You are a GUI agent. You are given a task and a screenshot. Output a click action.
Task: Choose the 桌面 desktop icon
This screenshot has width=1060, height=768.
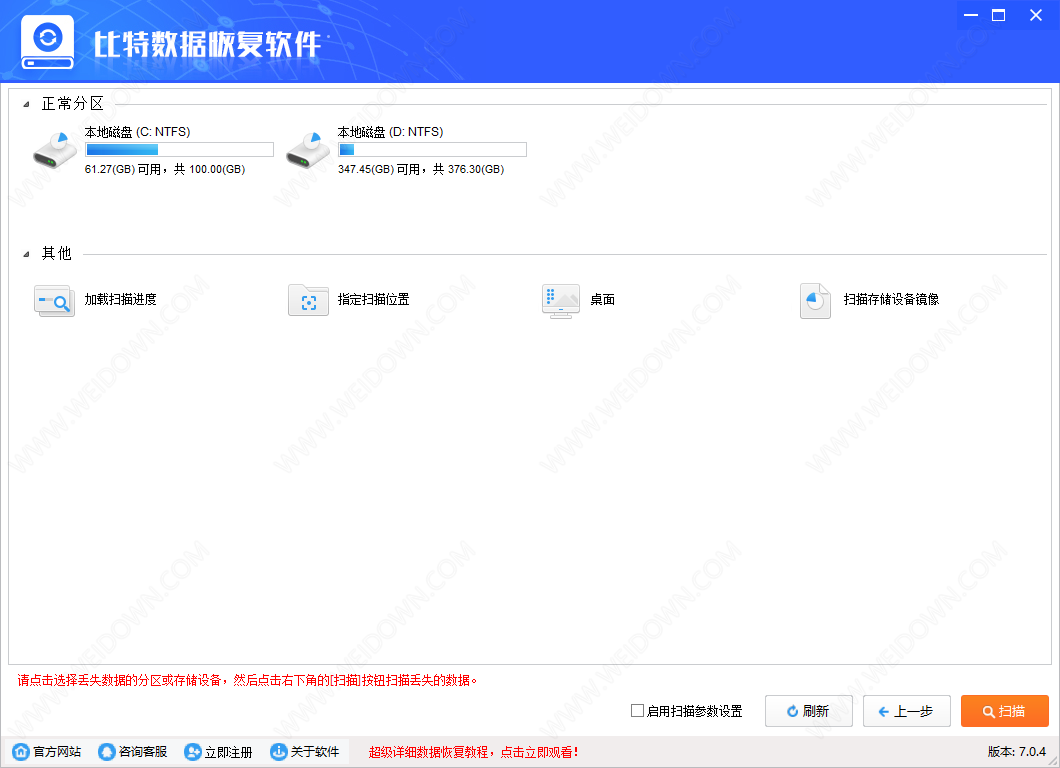coord(560,300)
